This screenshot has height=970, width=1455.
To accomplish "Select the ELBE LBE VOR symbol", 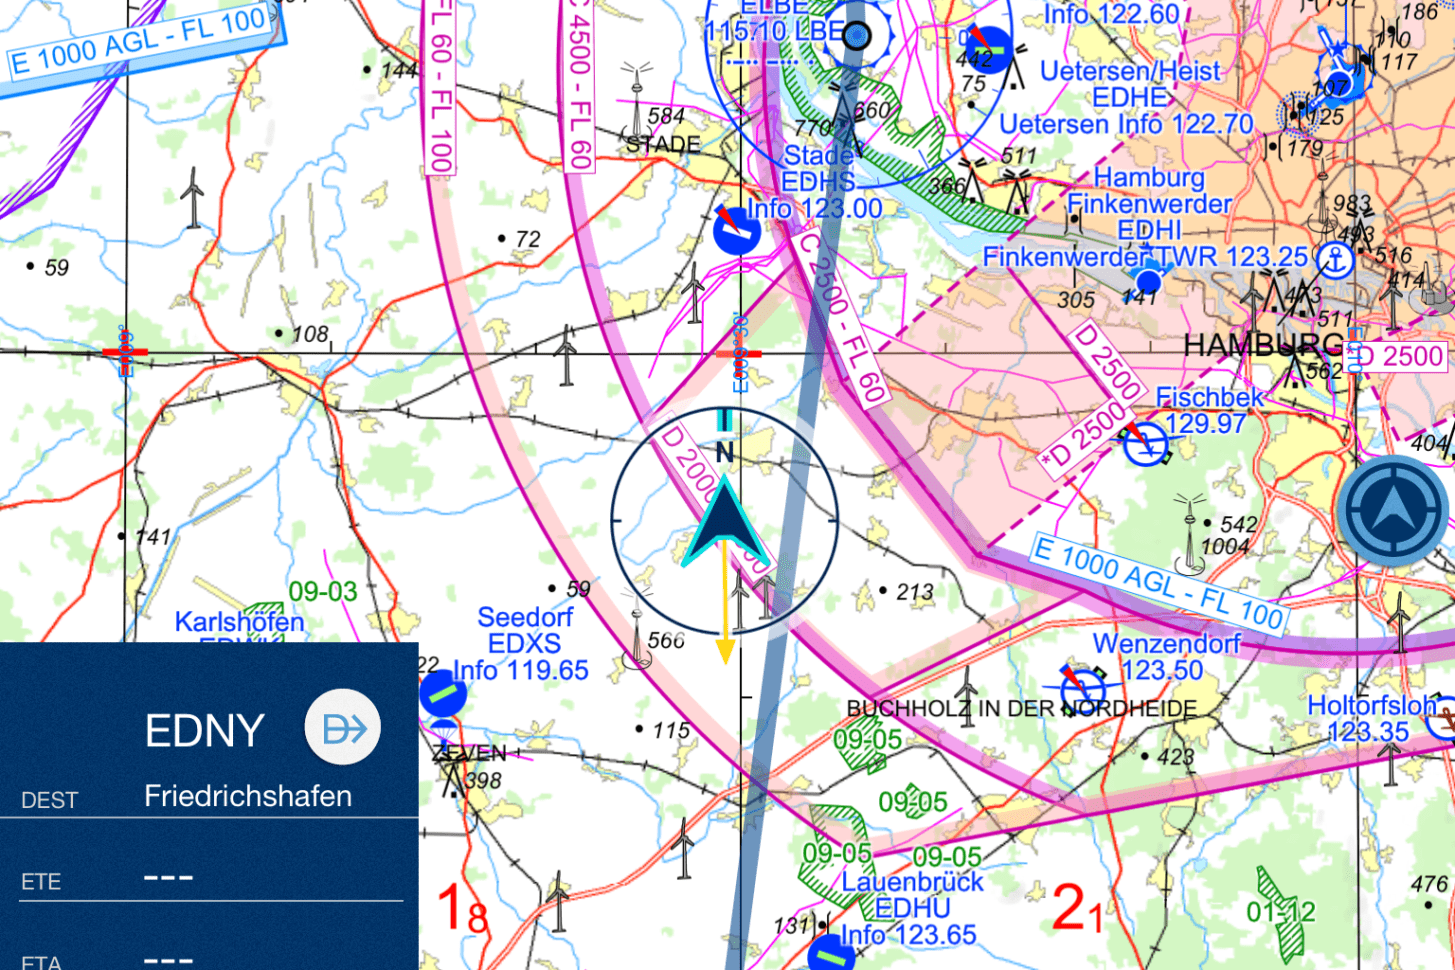I will point(857,36).
